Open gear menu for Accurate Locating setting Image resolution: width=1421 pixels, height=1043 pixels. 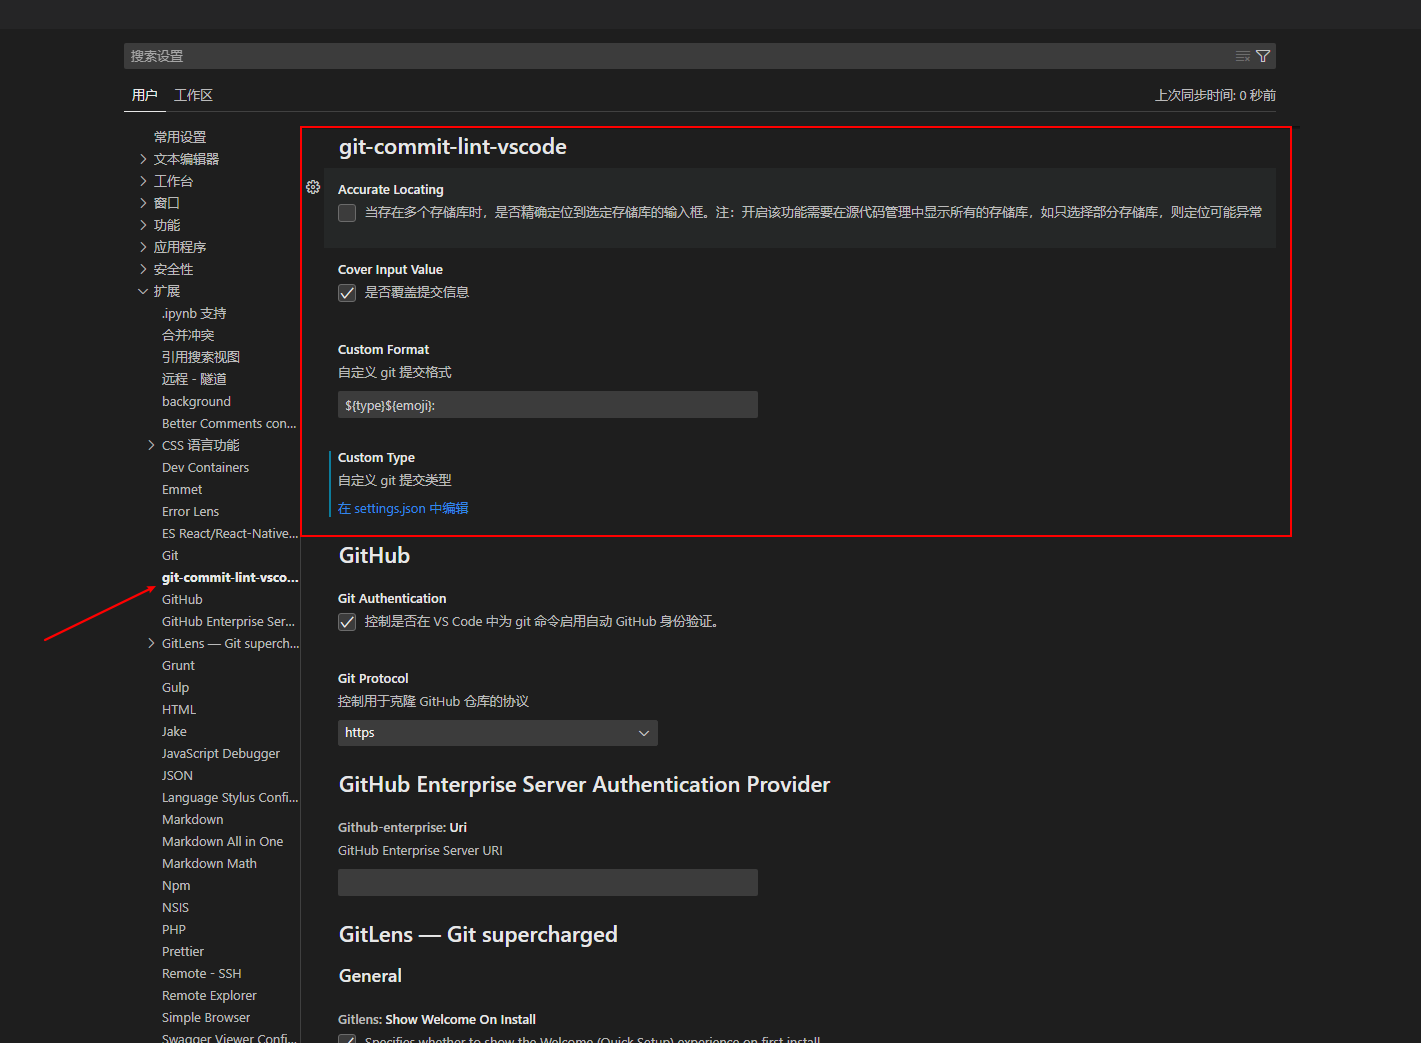point(313,187)
